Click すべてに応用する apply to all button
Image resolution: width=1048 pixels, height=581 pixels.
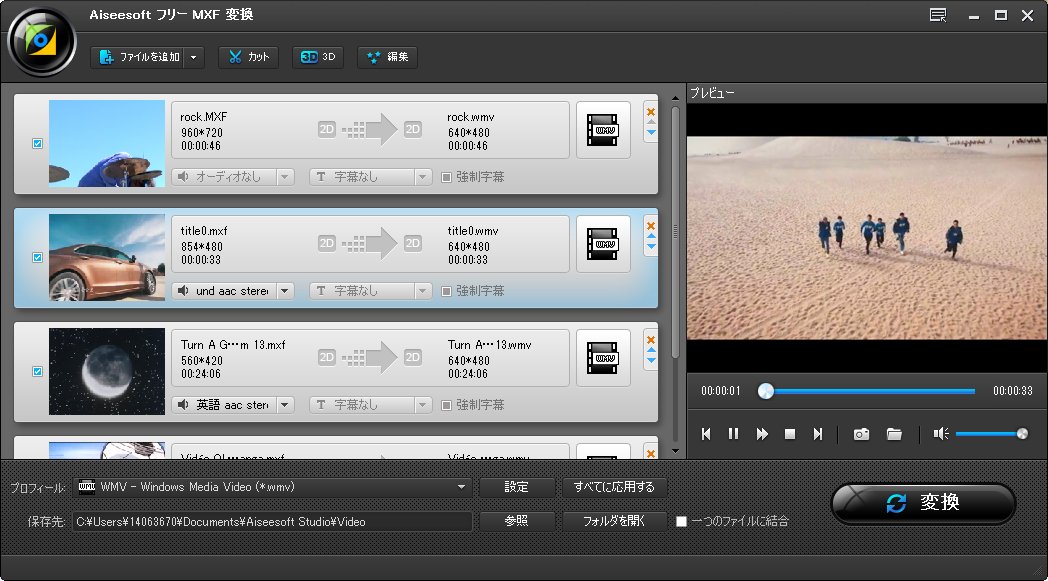(614, 487)
